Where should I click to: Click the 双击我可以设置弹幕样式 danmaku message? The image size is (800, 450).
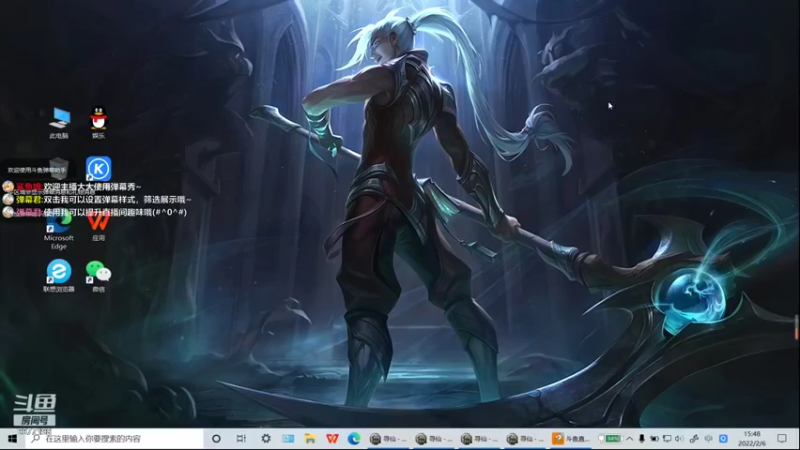pyautogui.click(x=117, y=199)
